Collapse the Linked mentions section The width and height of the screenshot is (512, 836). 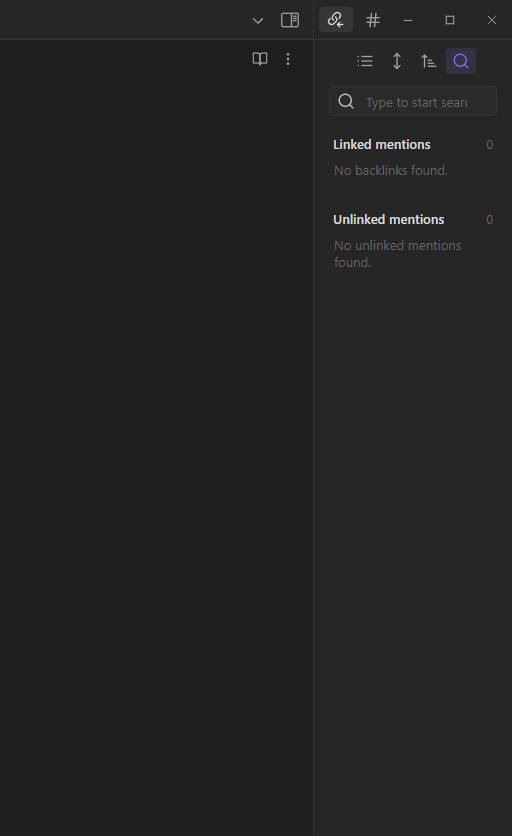pyautogui.click(x=382, y=144)
